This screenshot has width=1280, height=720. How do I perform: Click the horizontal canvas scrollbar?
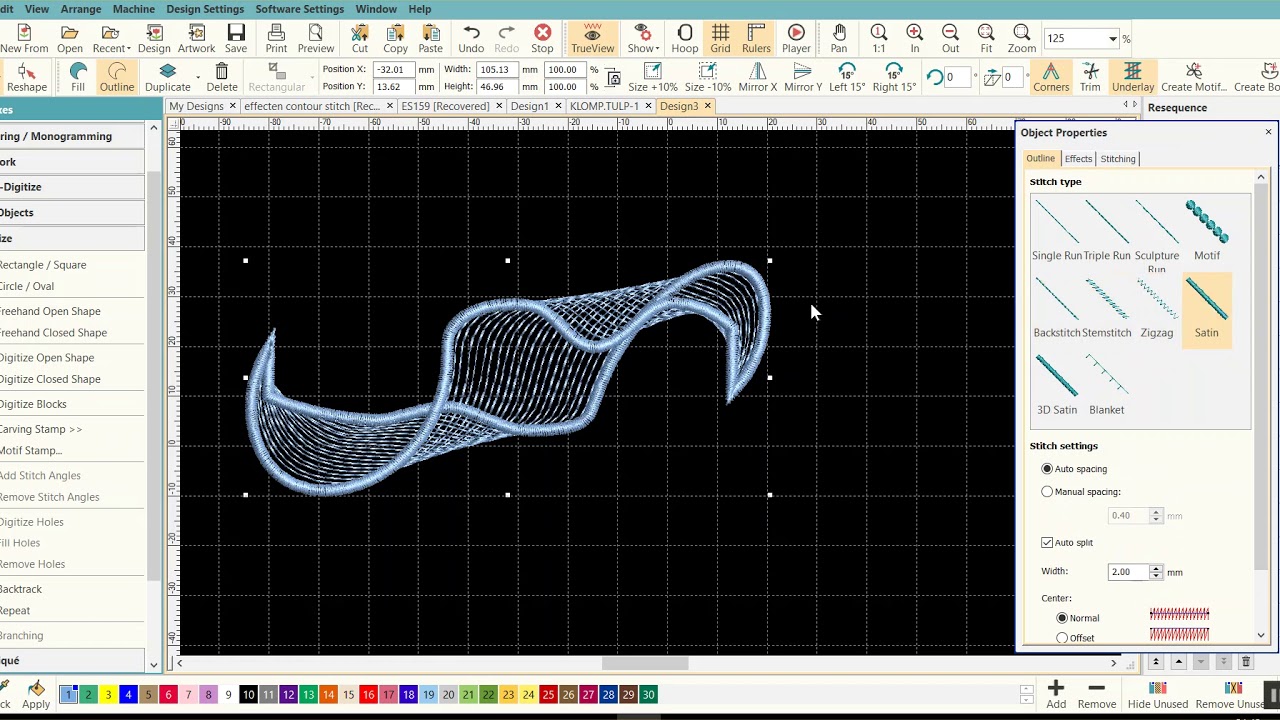[645, 662]
